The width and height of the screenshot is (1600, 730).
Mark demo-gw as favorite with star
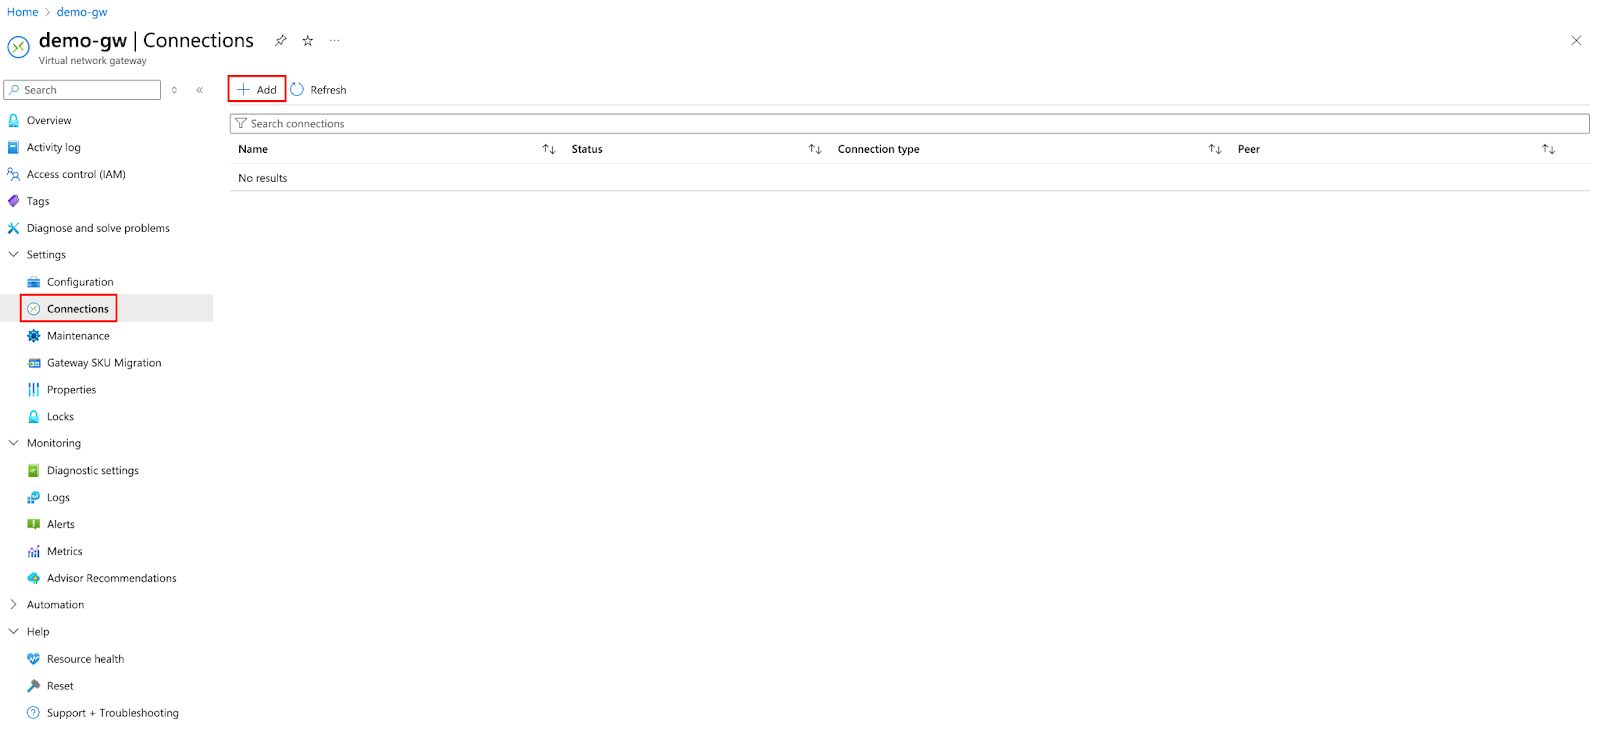click(308, 41)
